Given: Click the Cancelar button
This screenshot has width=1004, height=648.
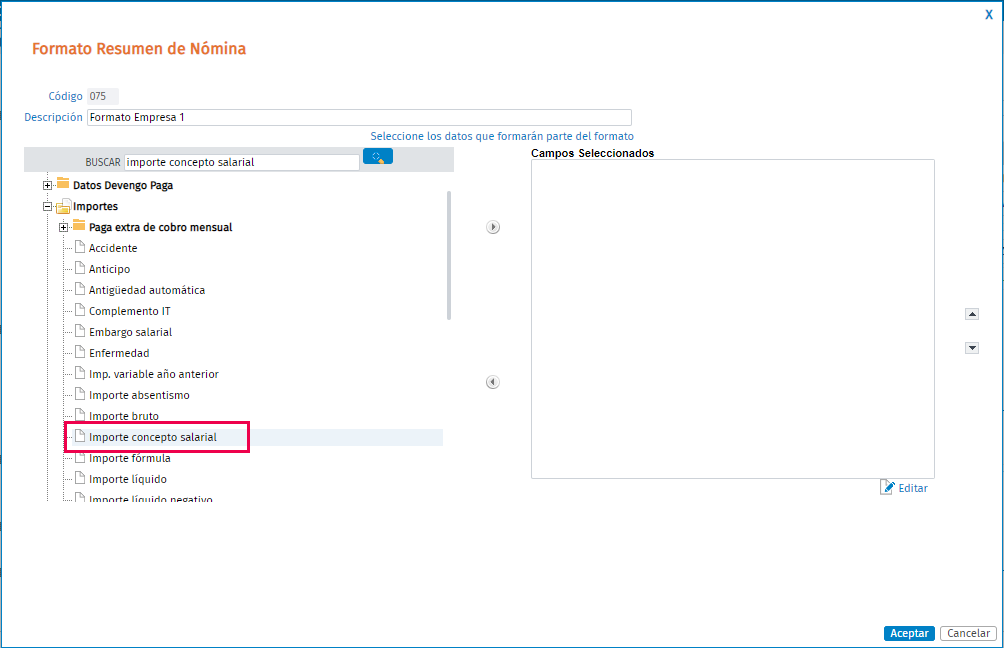Looking at the screenshot, I should click(968, 633).
